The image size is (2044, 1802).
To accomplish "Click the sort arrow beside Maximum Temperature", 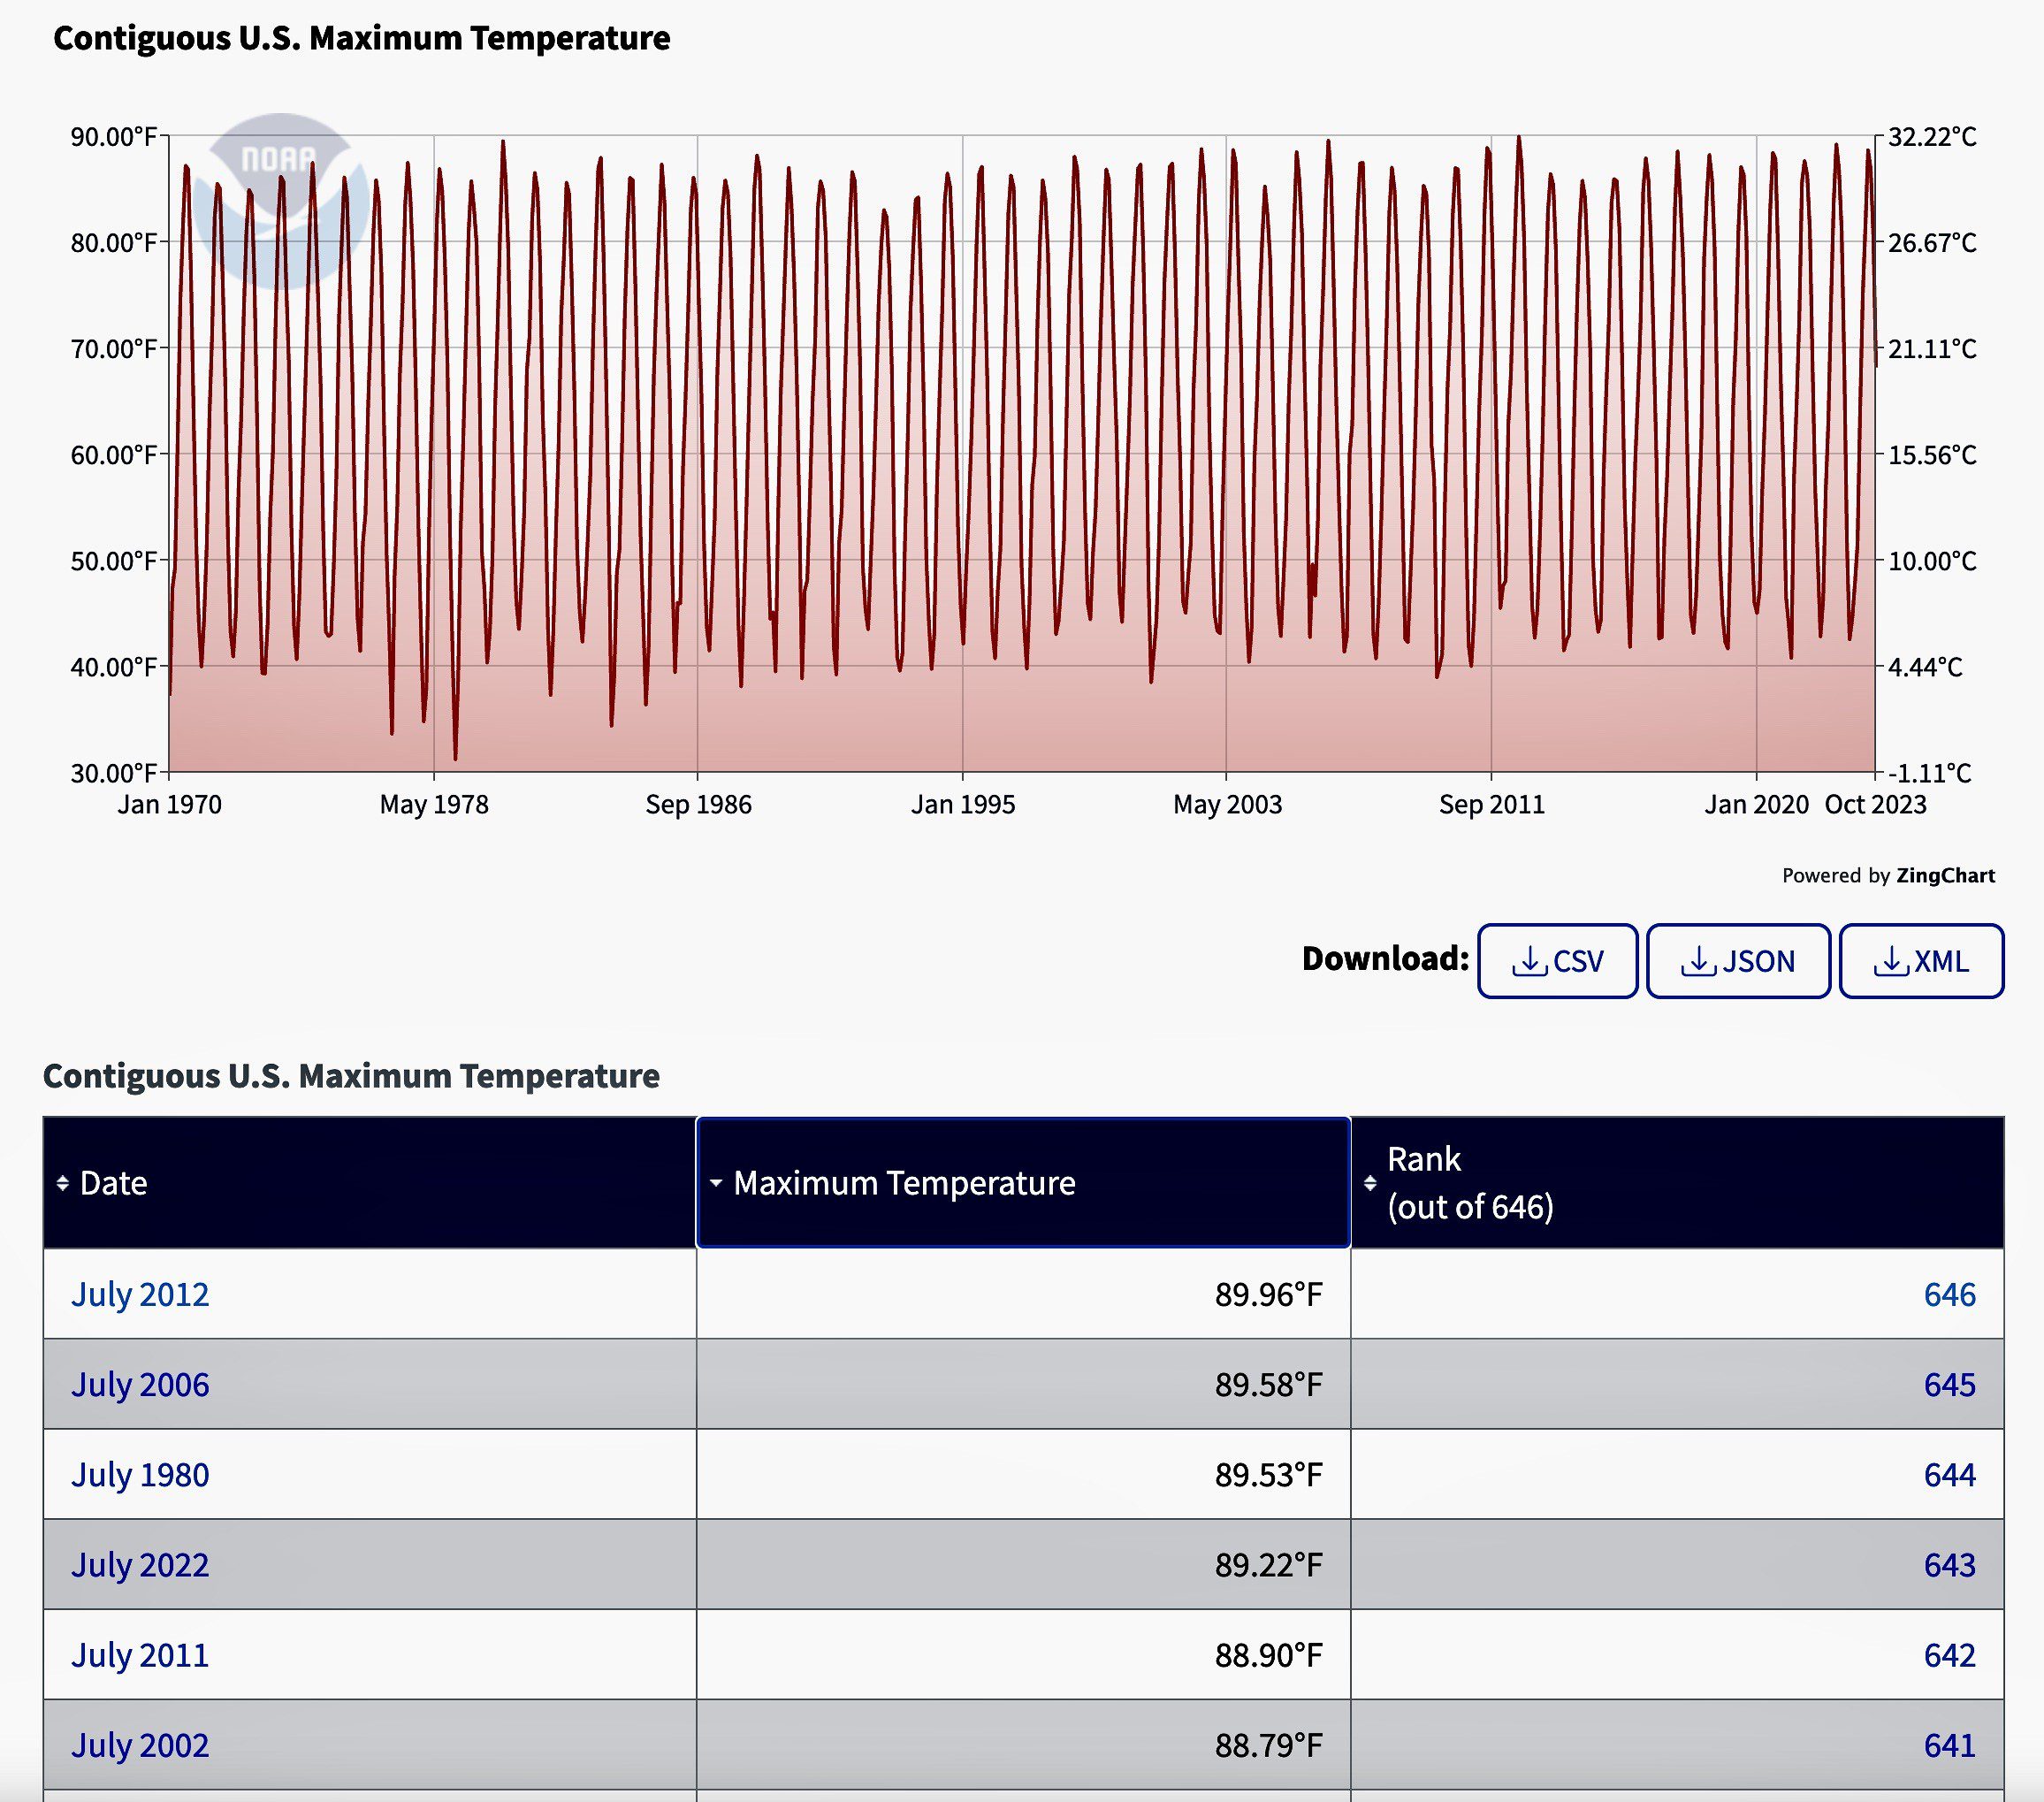I will [x=716, y=1183].
